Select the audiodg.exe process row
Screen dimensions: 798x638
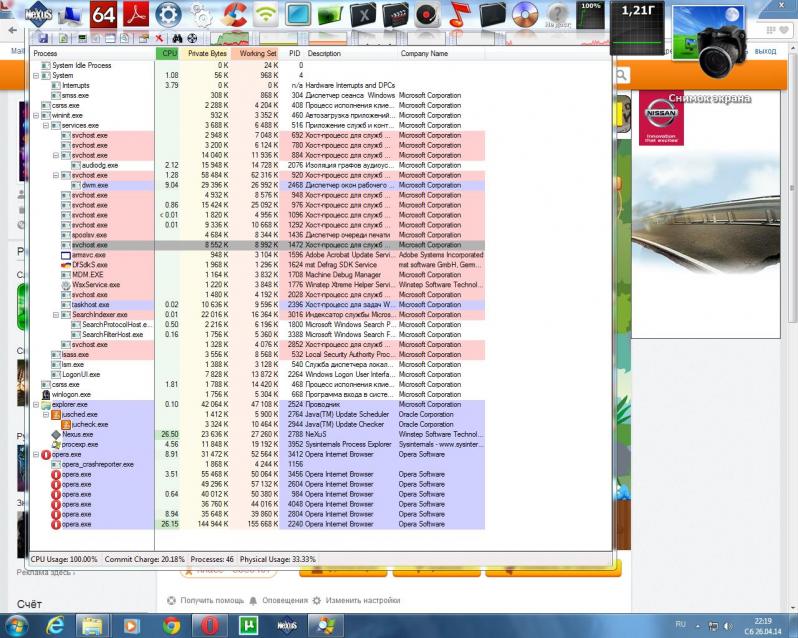tap(257, 165)
